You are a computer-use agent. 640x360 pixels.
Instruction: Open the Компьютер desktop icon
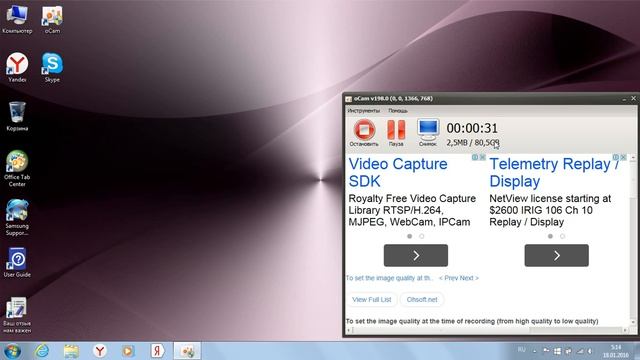(17, 19)
